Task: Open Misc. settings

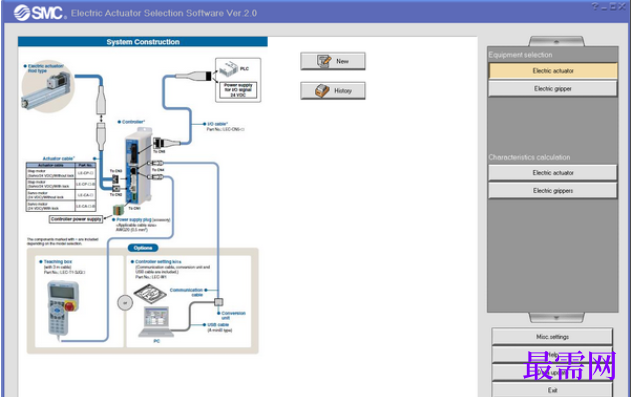Action: tap(552, 337)
